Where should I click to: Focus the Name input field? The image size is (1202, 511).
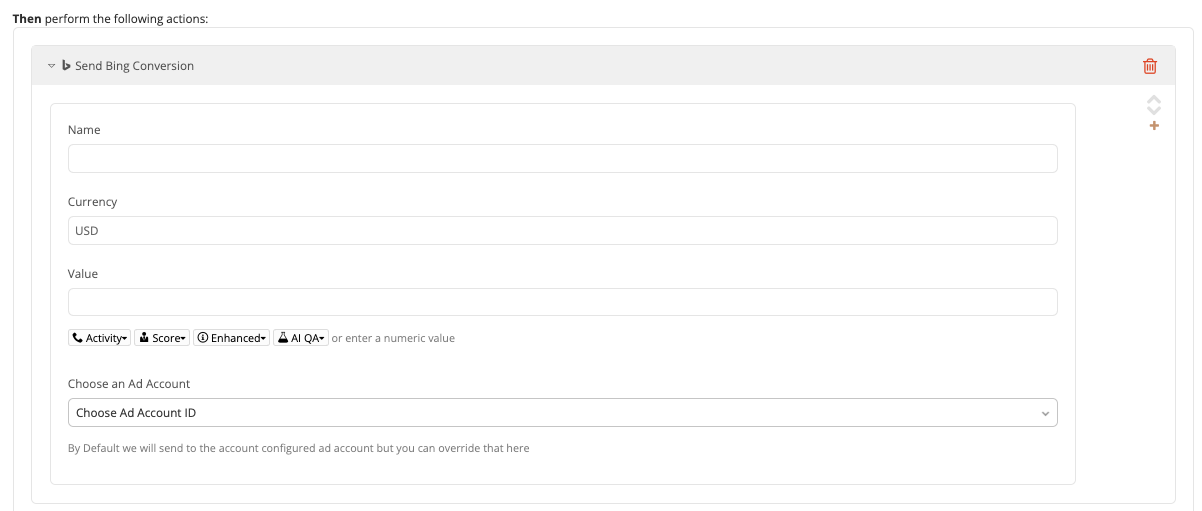(562, 158)
